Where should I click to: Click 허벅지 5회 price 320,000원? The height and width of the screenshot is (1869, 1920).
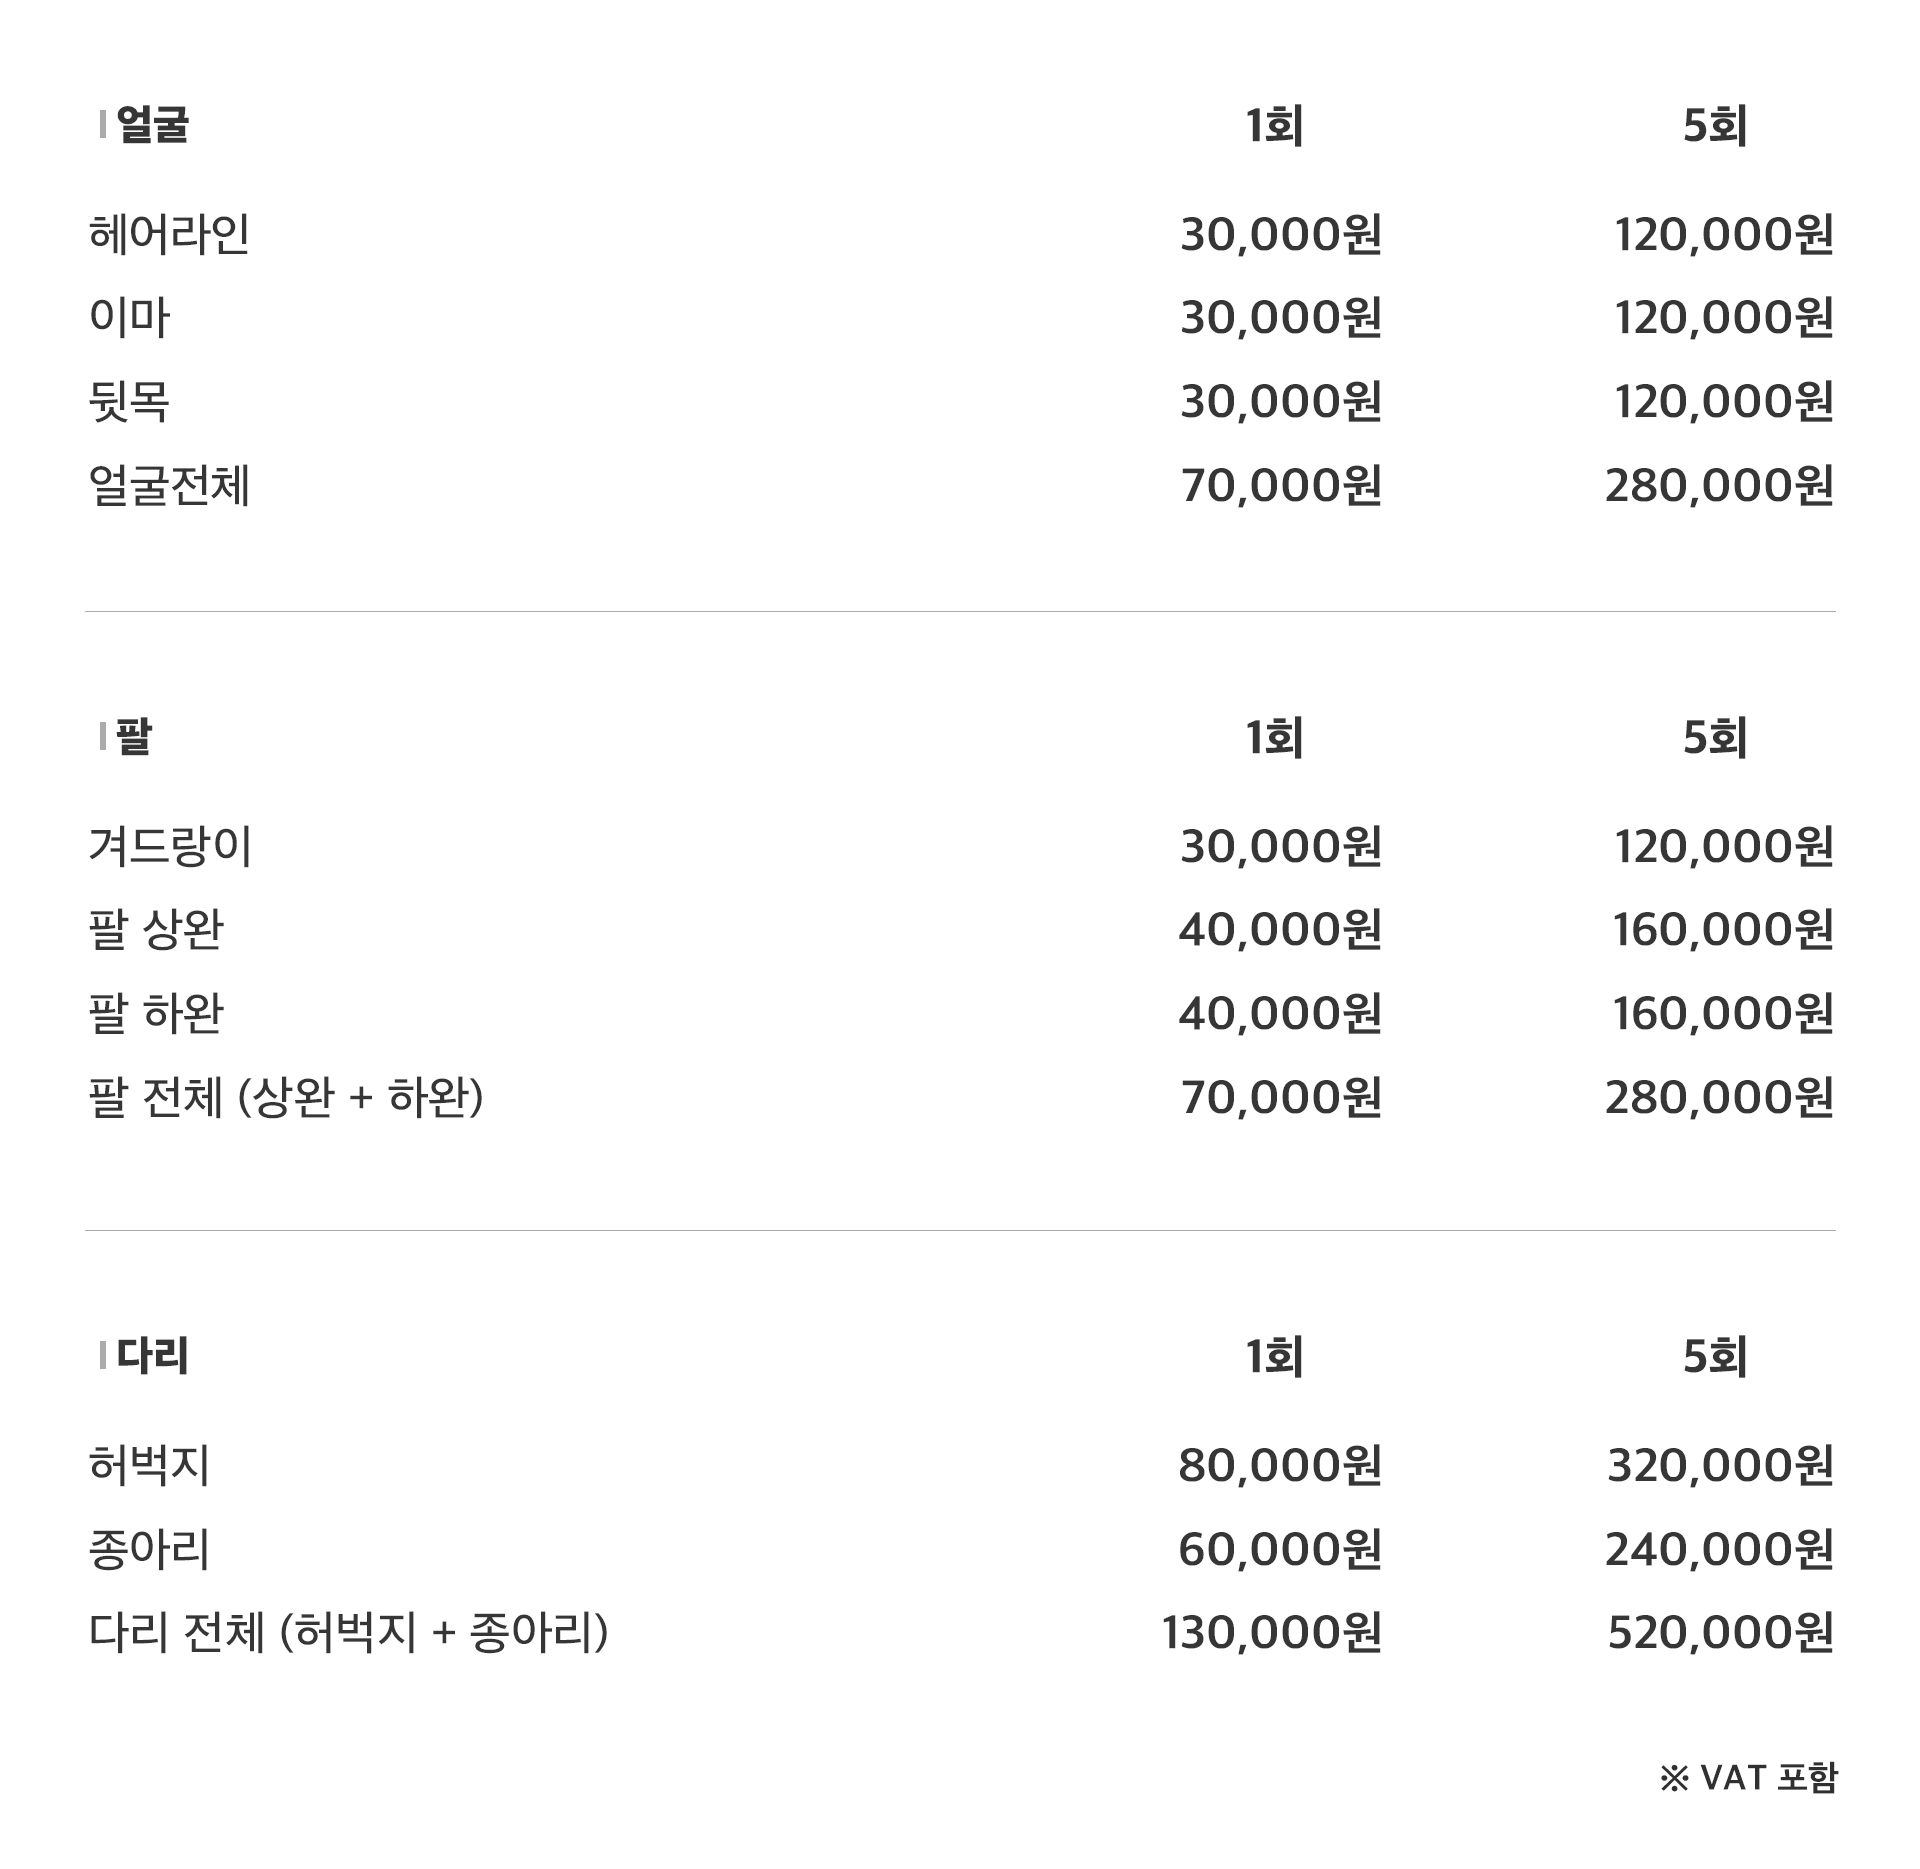pyautogui.click(x=1721, y=1466)
